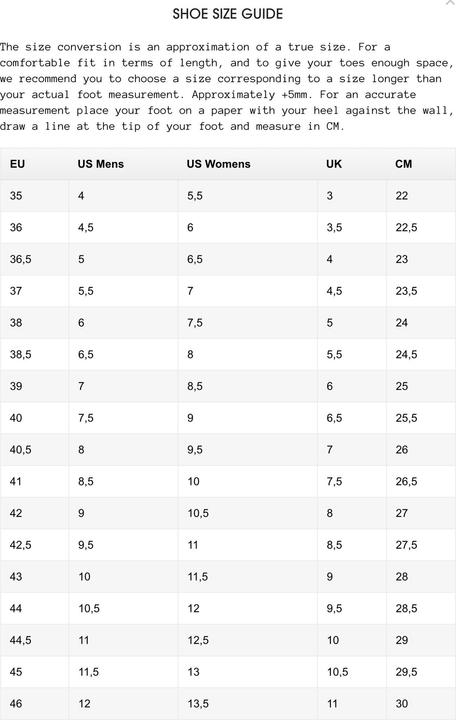The height and width of the screenshot is (720, 456).
Task: Click the EU 38,5 row label
Action: pos(21,354)
